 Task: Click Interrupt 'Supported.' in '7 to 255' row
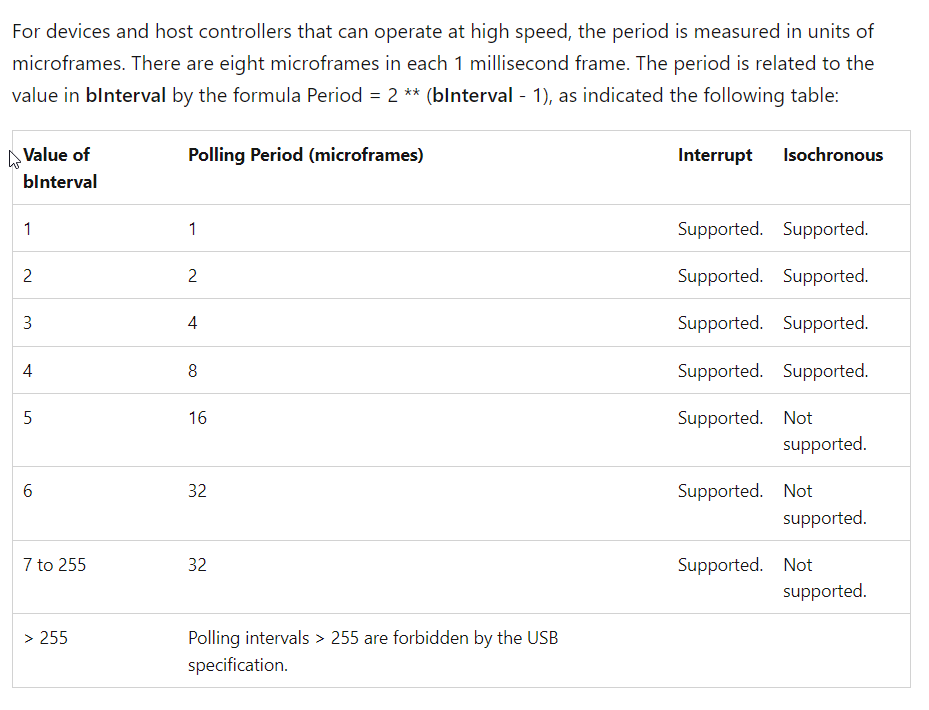click(x=720, y=565)
